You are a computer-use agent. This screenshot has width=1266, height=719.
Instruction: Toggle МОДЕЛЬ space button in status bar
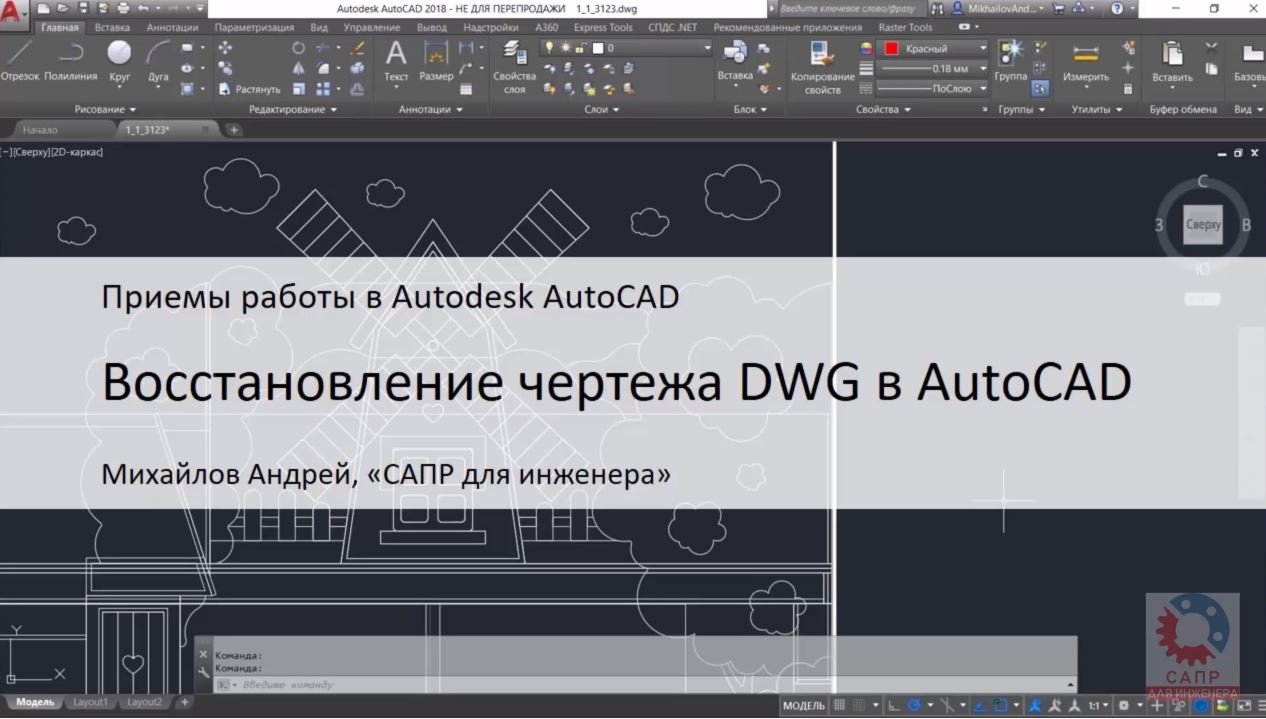coord(803,705)
